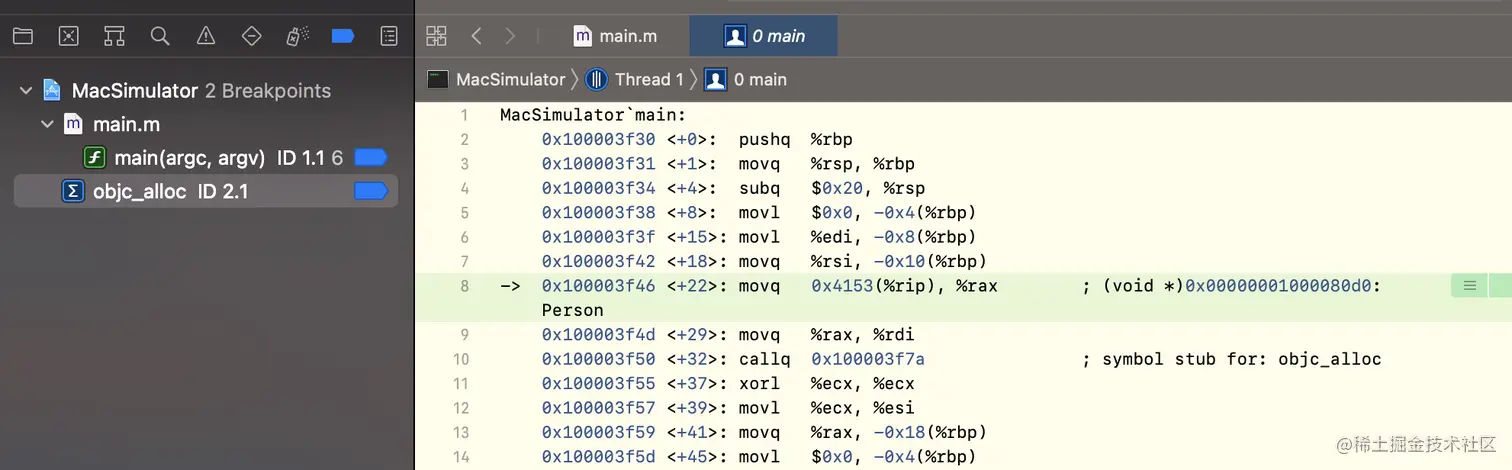This screenshot has height=470, width=1512.
Task: Select main.m in breakpoint list
Action: (126, 125)
